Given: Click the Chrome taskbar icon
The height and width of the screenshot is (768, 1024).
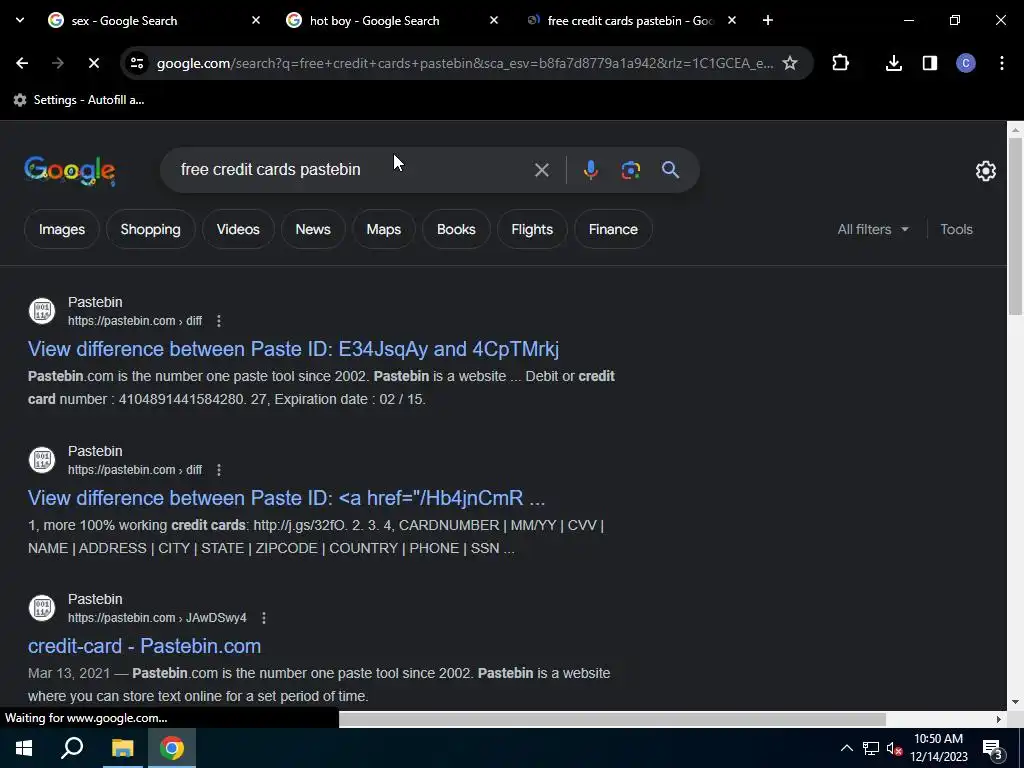Looking at the screenshot, I should [x=172, y=748].
